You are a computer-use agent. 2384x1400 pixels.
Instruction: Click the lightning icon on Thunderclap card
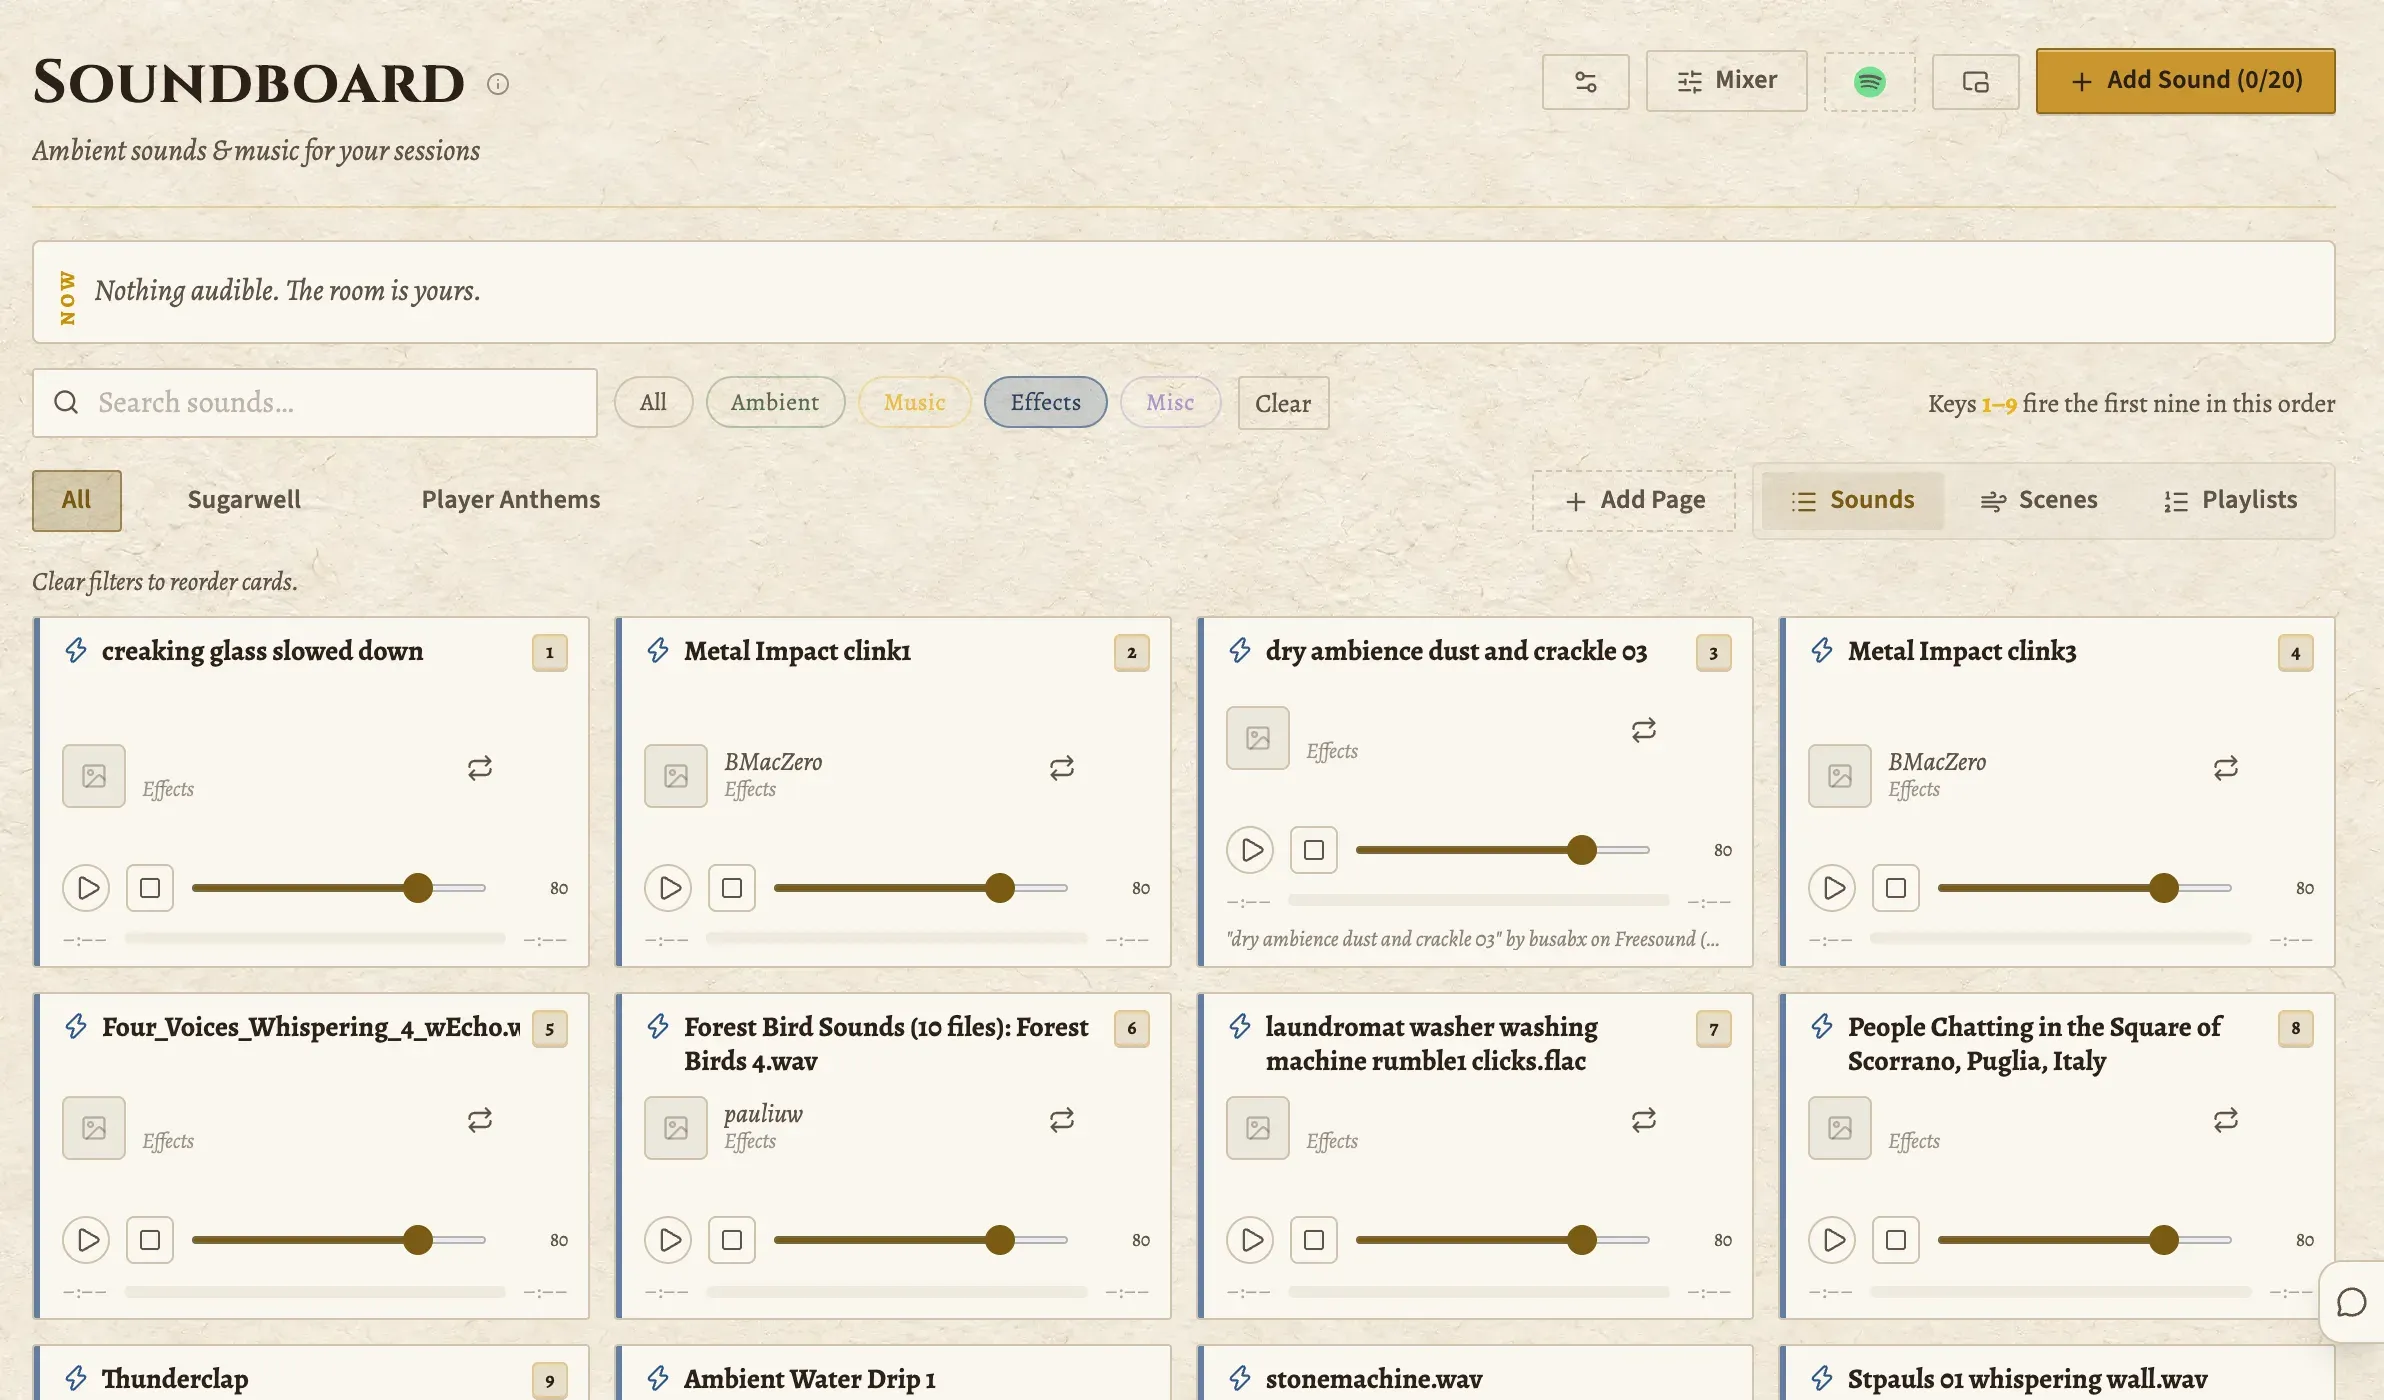(76, 1378)
